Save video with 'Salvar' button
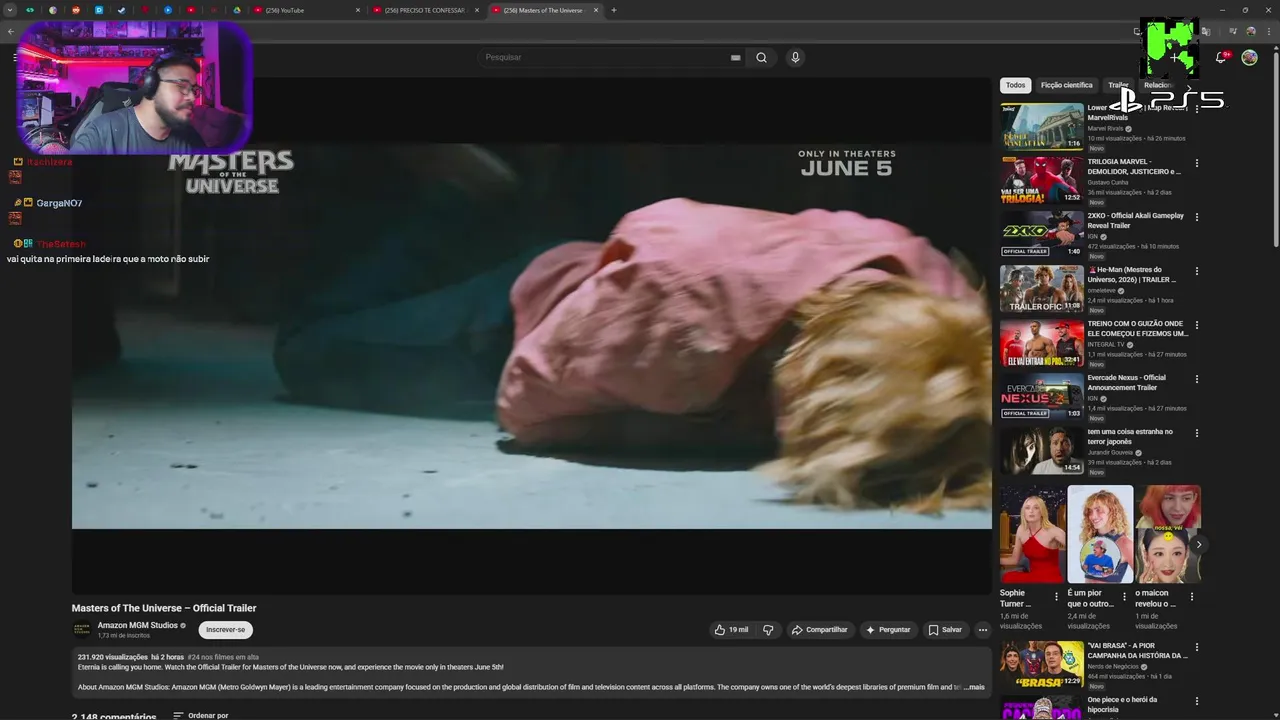Viewport: 1280px width, 720px height. (x=944, y=630)
